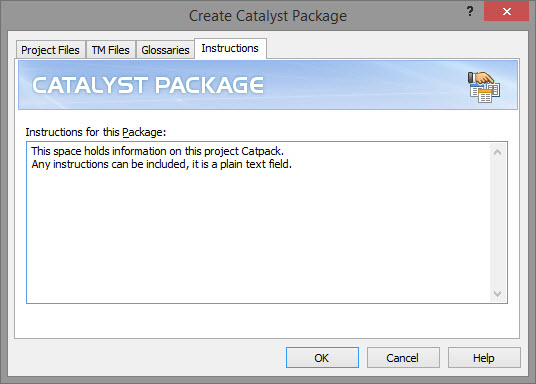This screenshot has height=384, width=536.
Task: Click the 'Create Catalyst Package' title bar text
Action: pyautogui.click(x=268, y=16)
